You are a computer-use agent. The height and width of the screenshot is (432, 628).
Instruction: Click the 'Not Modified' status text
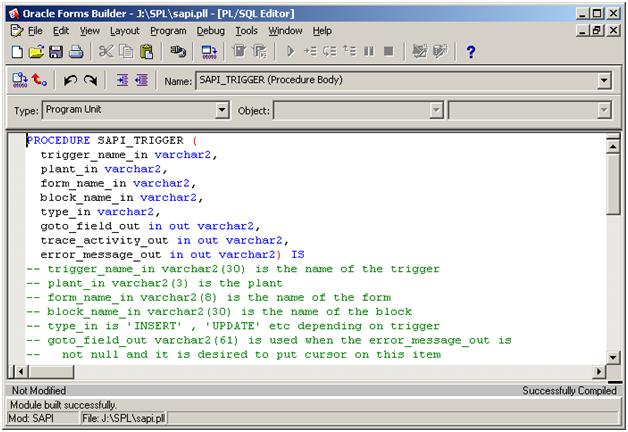click(39, 391)
